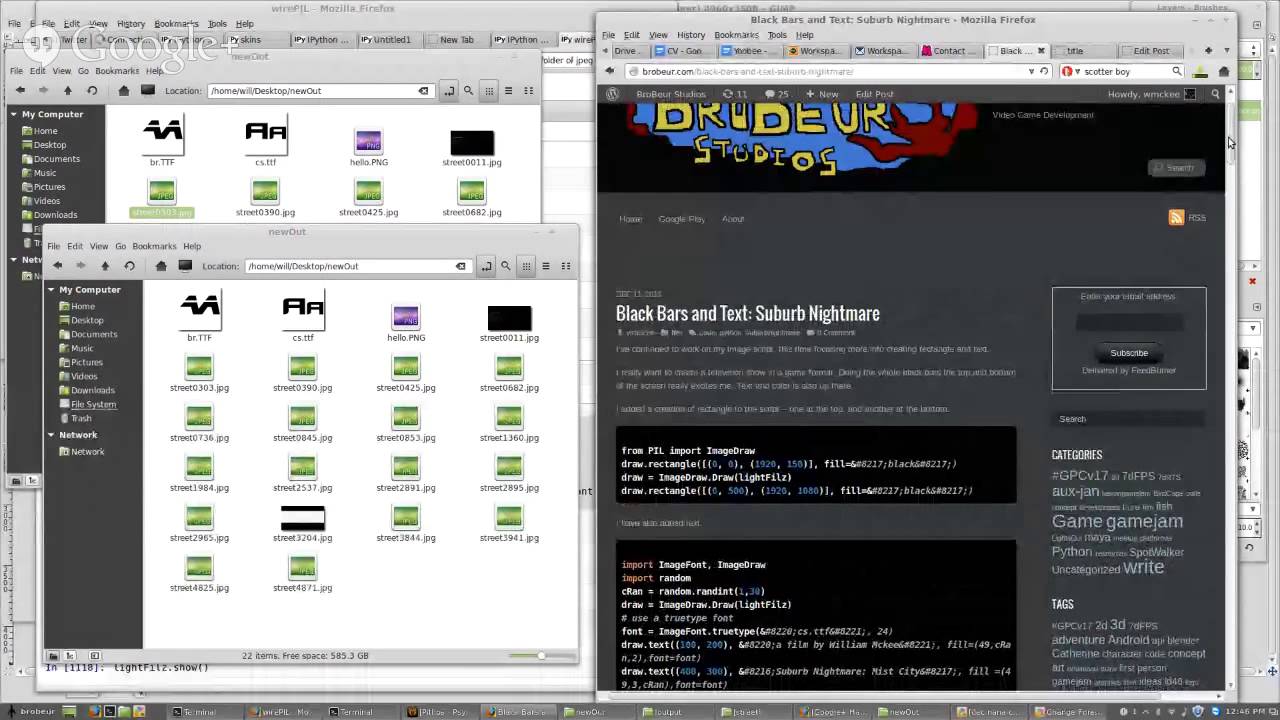This screenshot has width=1280, height=720.
Task: Open search engine dropdown in Firefox search box
Action: coord(1070,71)
